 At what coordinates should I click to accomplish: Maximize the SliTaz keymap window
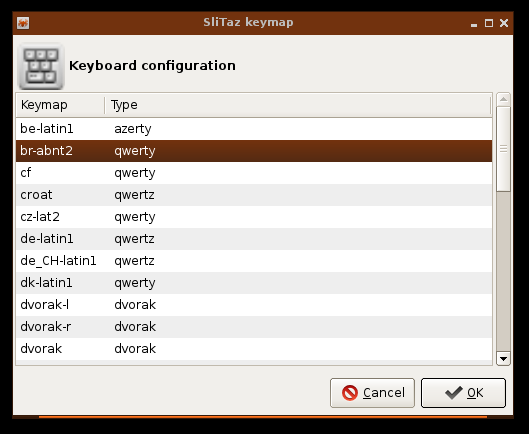pos(489,23)
